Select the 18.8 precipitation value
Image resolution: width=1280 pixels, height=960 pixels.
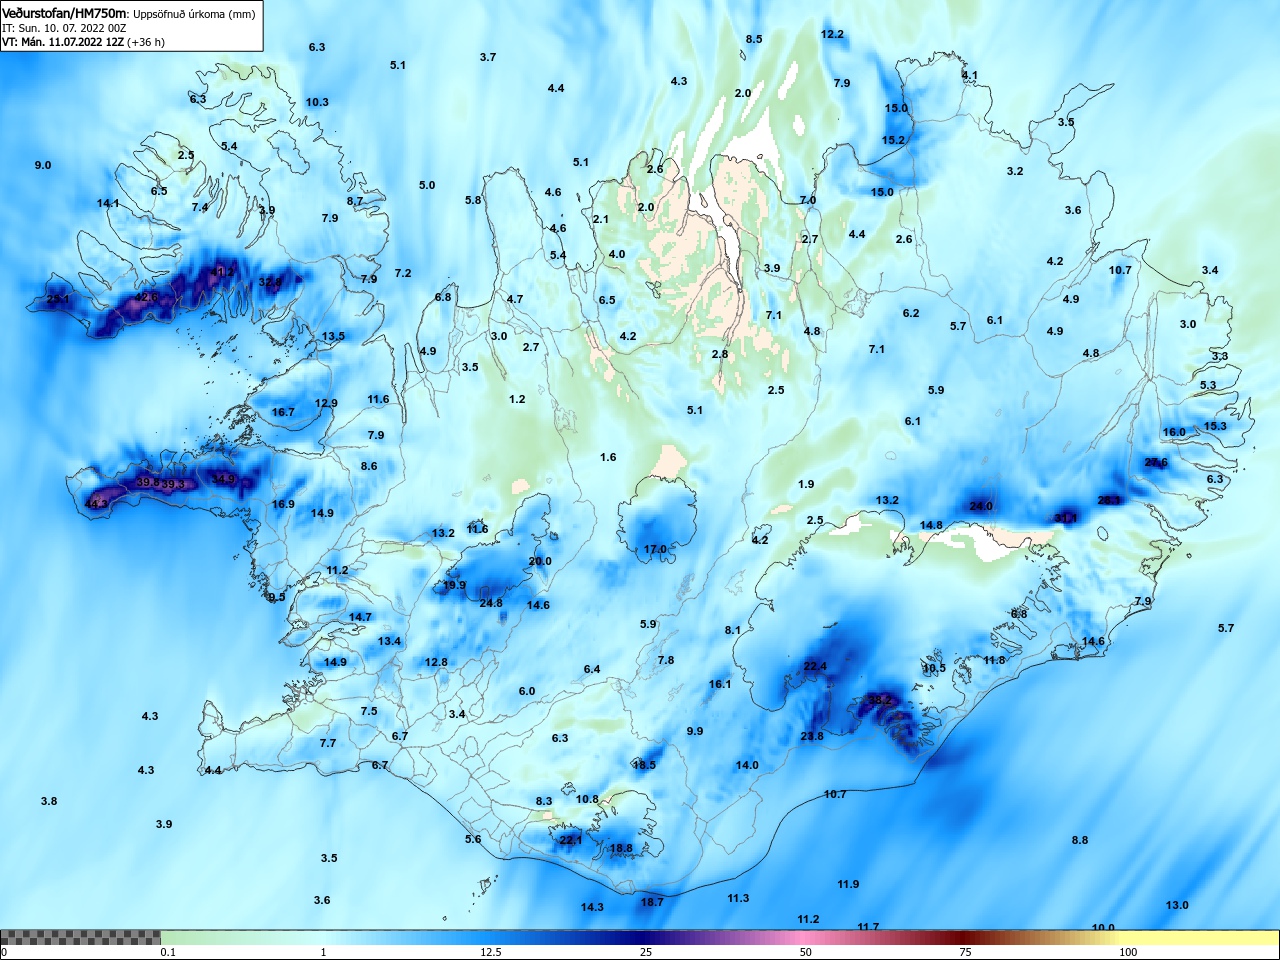point(621,848)
